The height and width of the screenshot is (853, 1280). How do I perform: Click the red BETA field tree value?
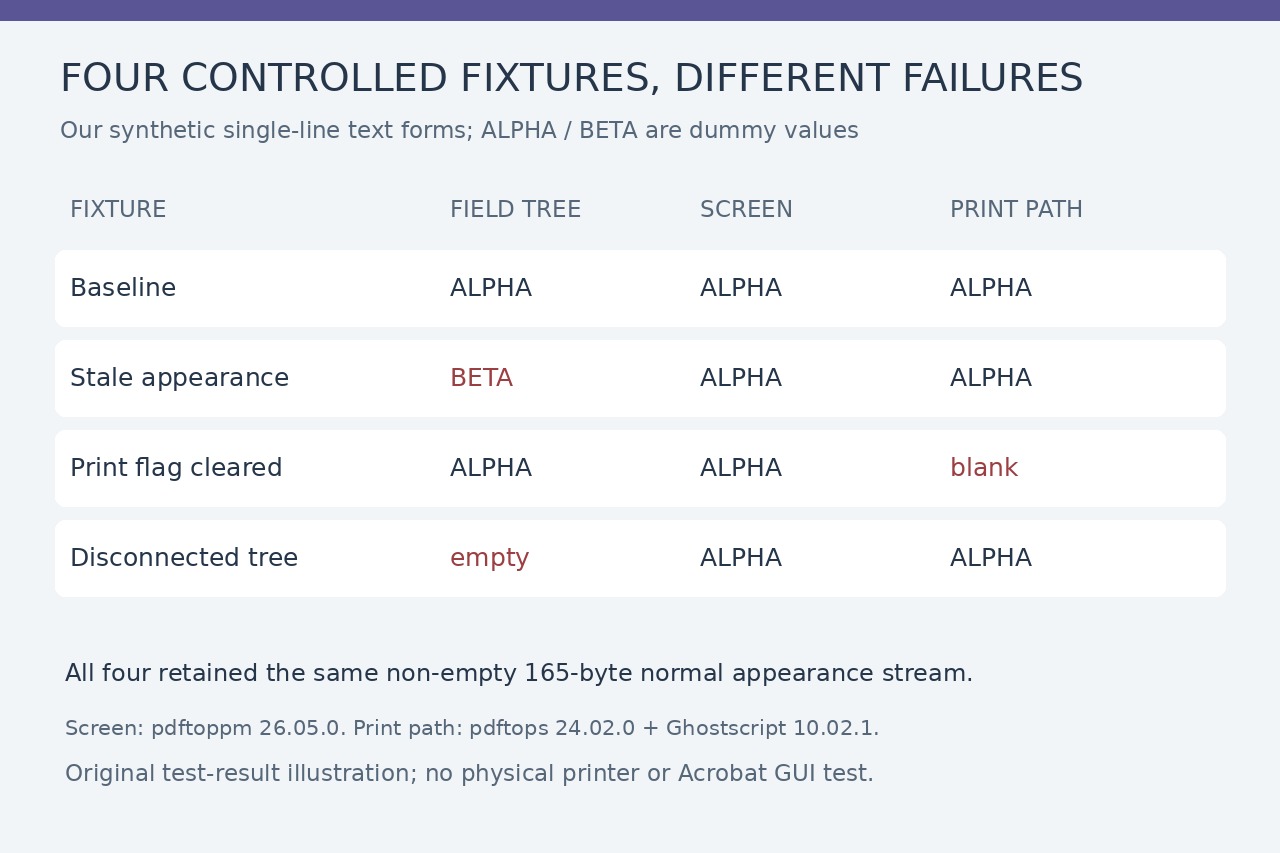tap(481, 378)
